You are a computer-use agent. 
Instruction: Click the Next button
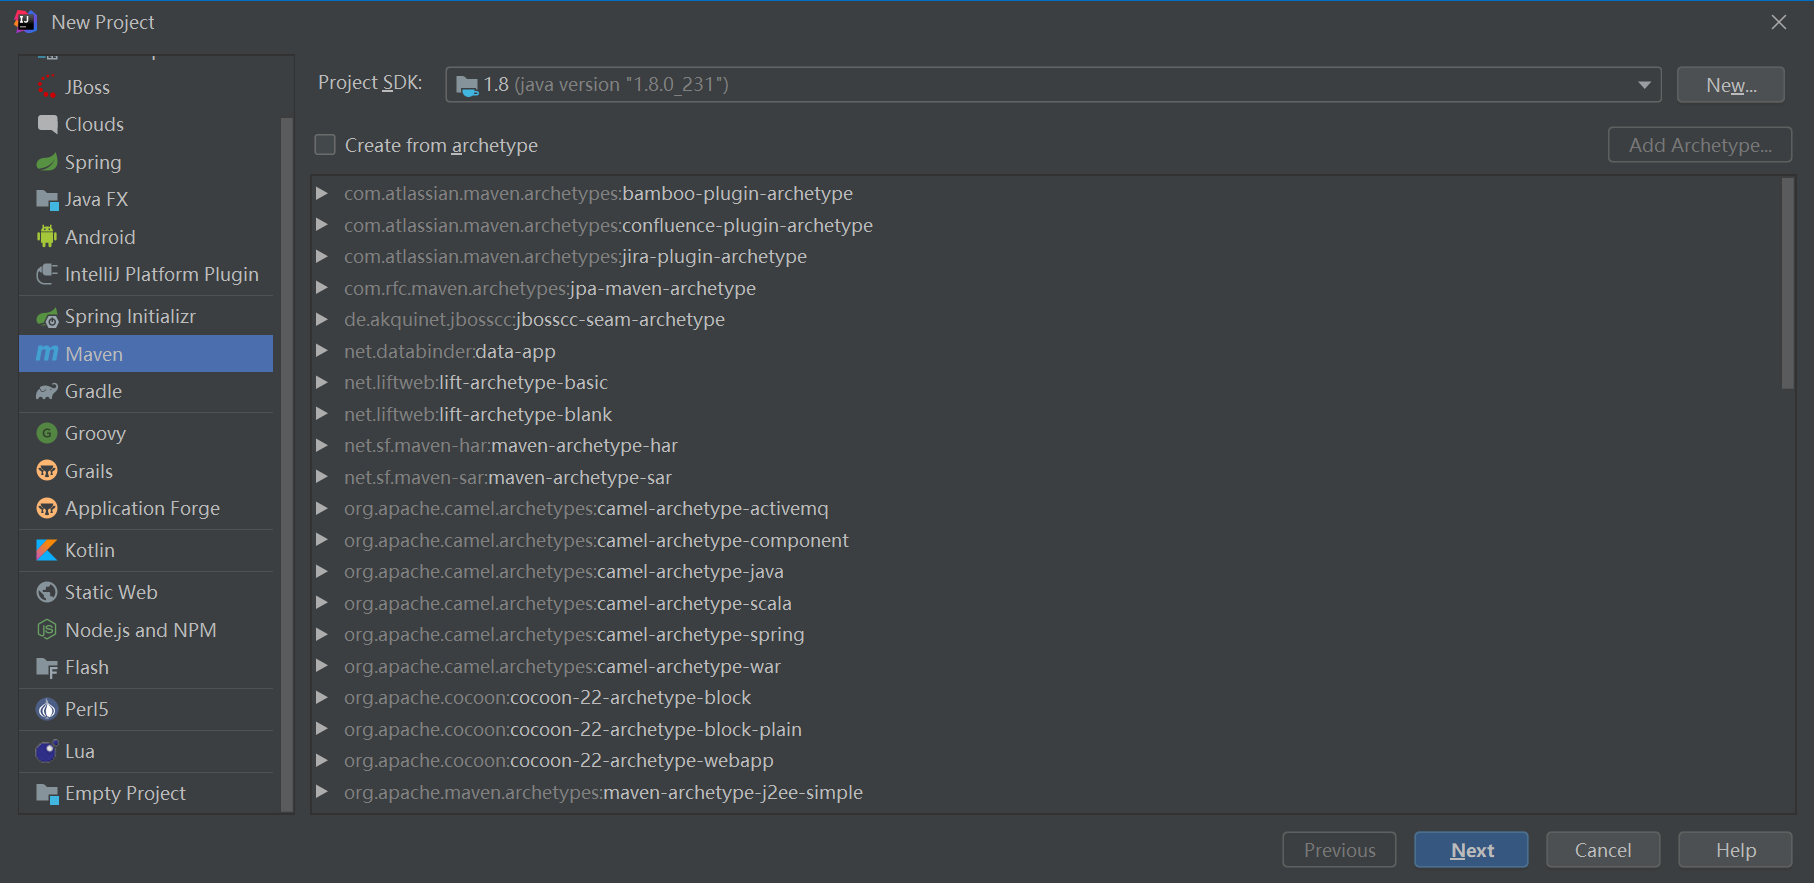[x=1471, y=850]
